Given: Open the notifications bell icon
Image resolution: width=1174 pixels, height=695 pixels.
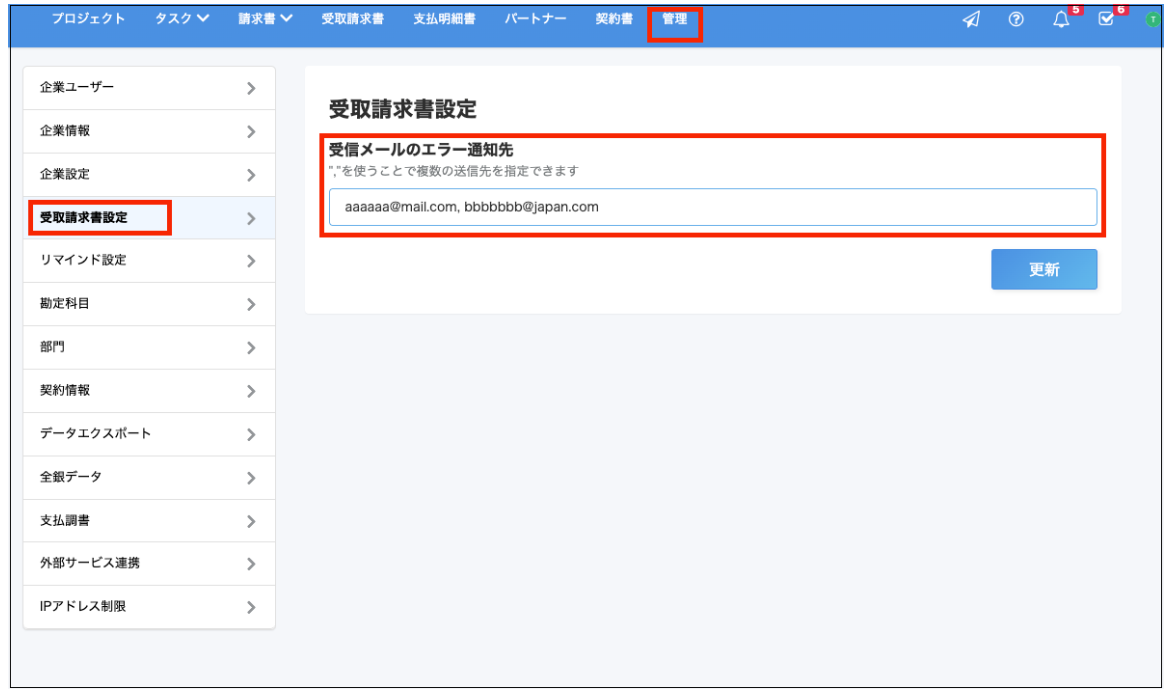Looking at the screenshot, I should 1061,19.
